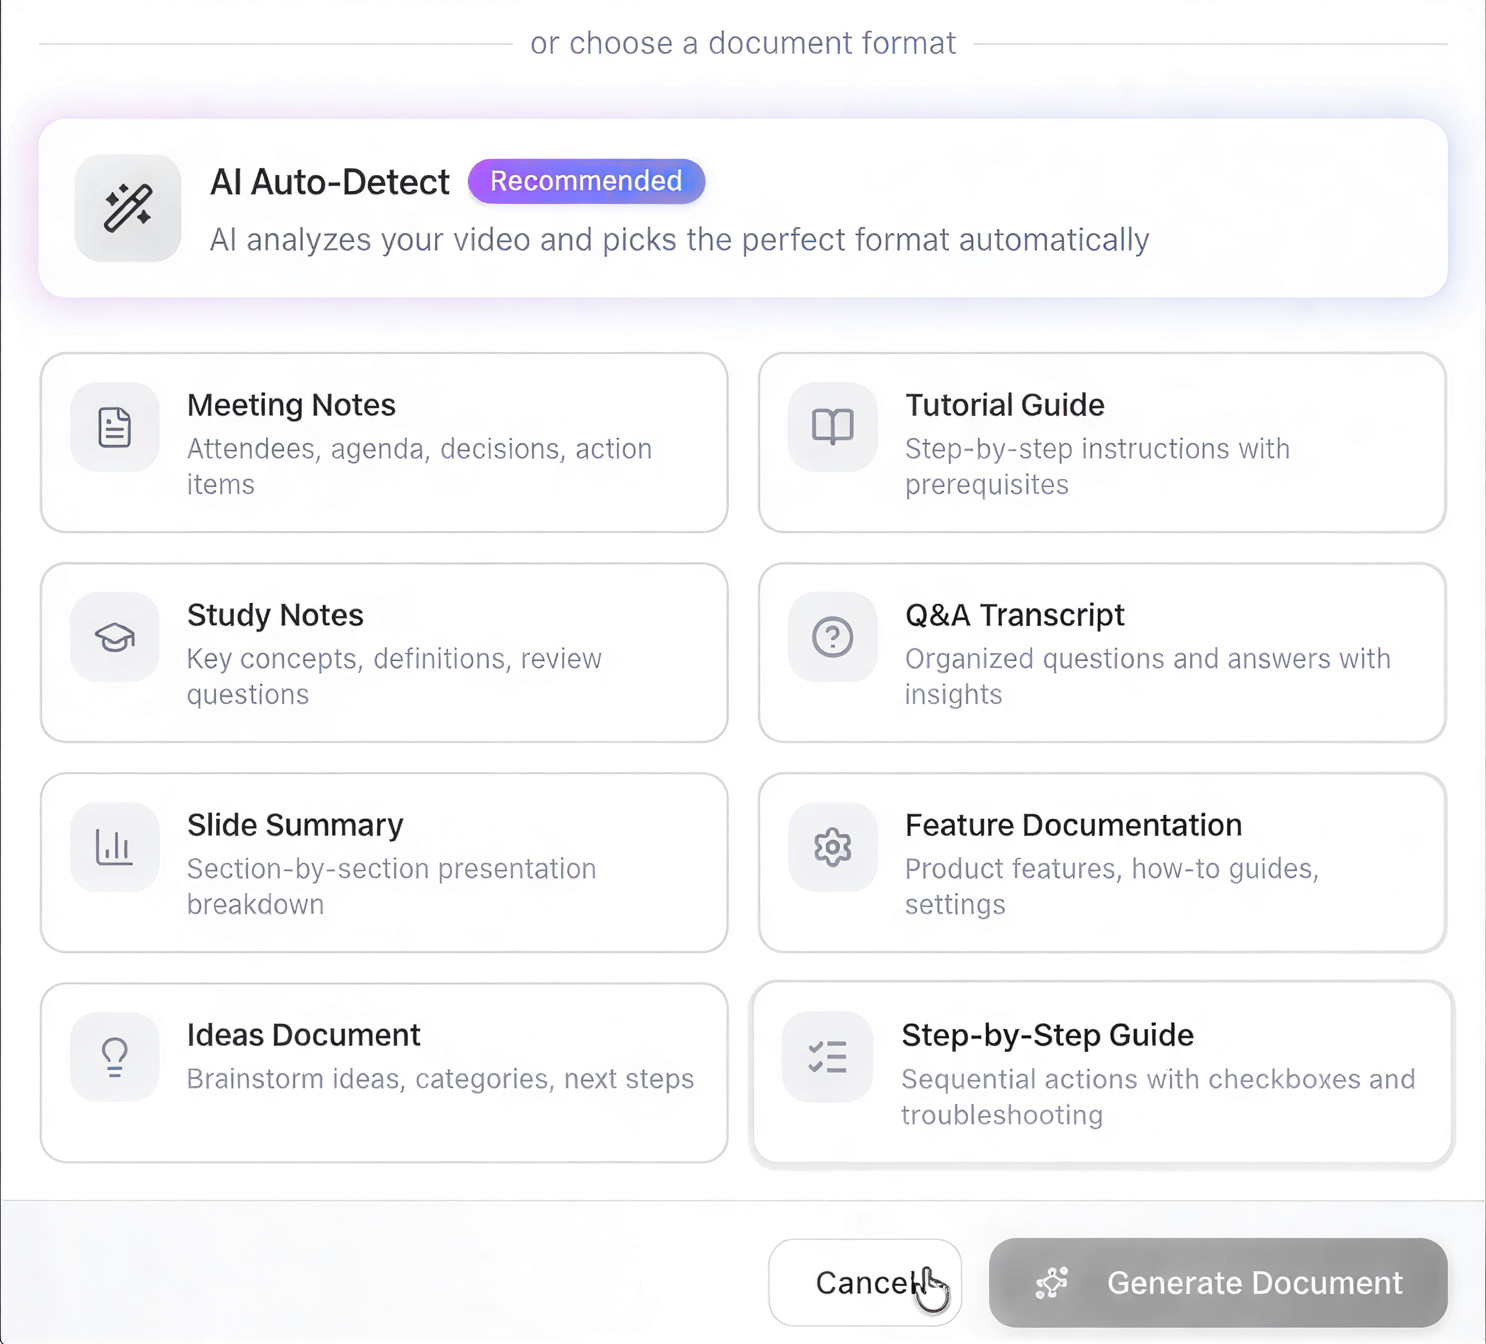Screen dimensions: 1486x1344
Task: Pick the Tutorial Guide format title
Action: tap(1004, 405)
